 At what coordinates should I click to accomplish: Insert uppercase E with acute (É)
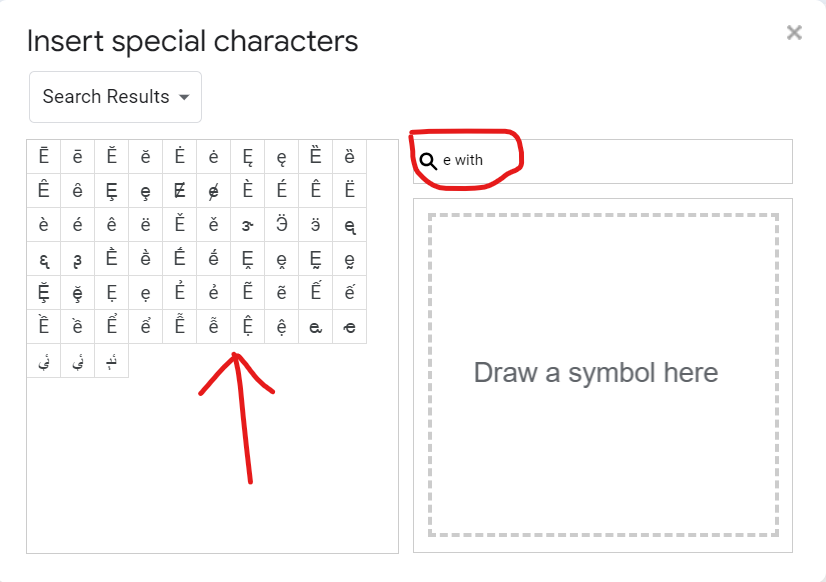click(282, 190)
